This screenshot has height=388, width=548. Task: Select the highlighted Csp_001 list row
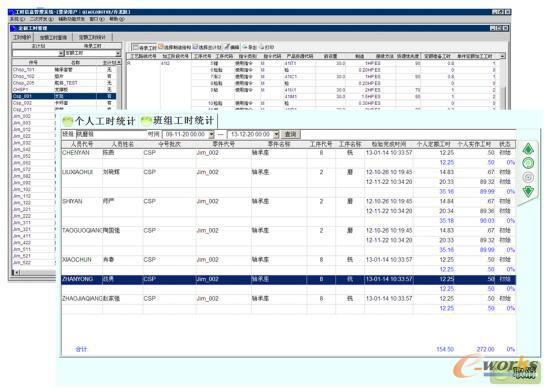point(64,96)
